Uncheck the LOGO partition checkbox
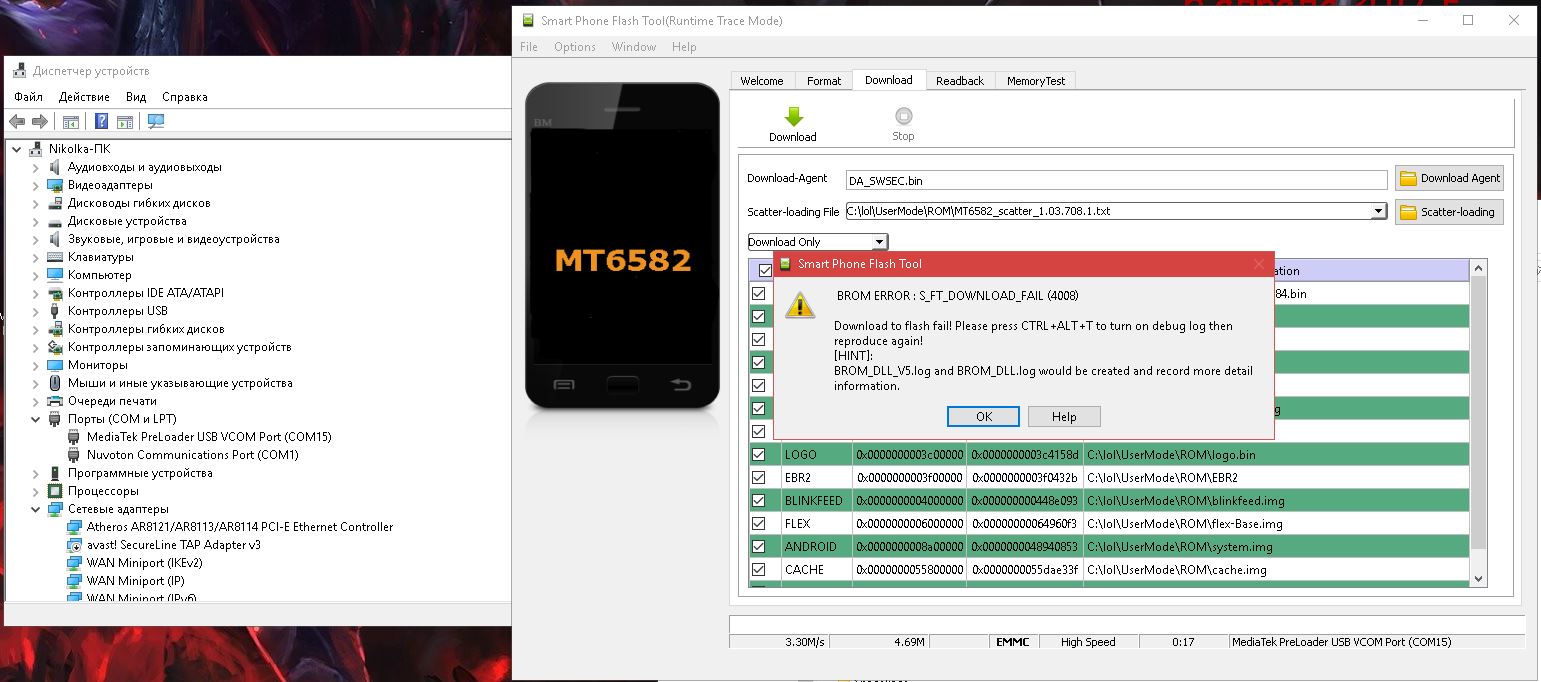The height and width of the screenshot is (682, 1541). click(758, 455)
